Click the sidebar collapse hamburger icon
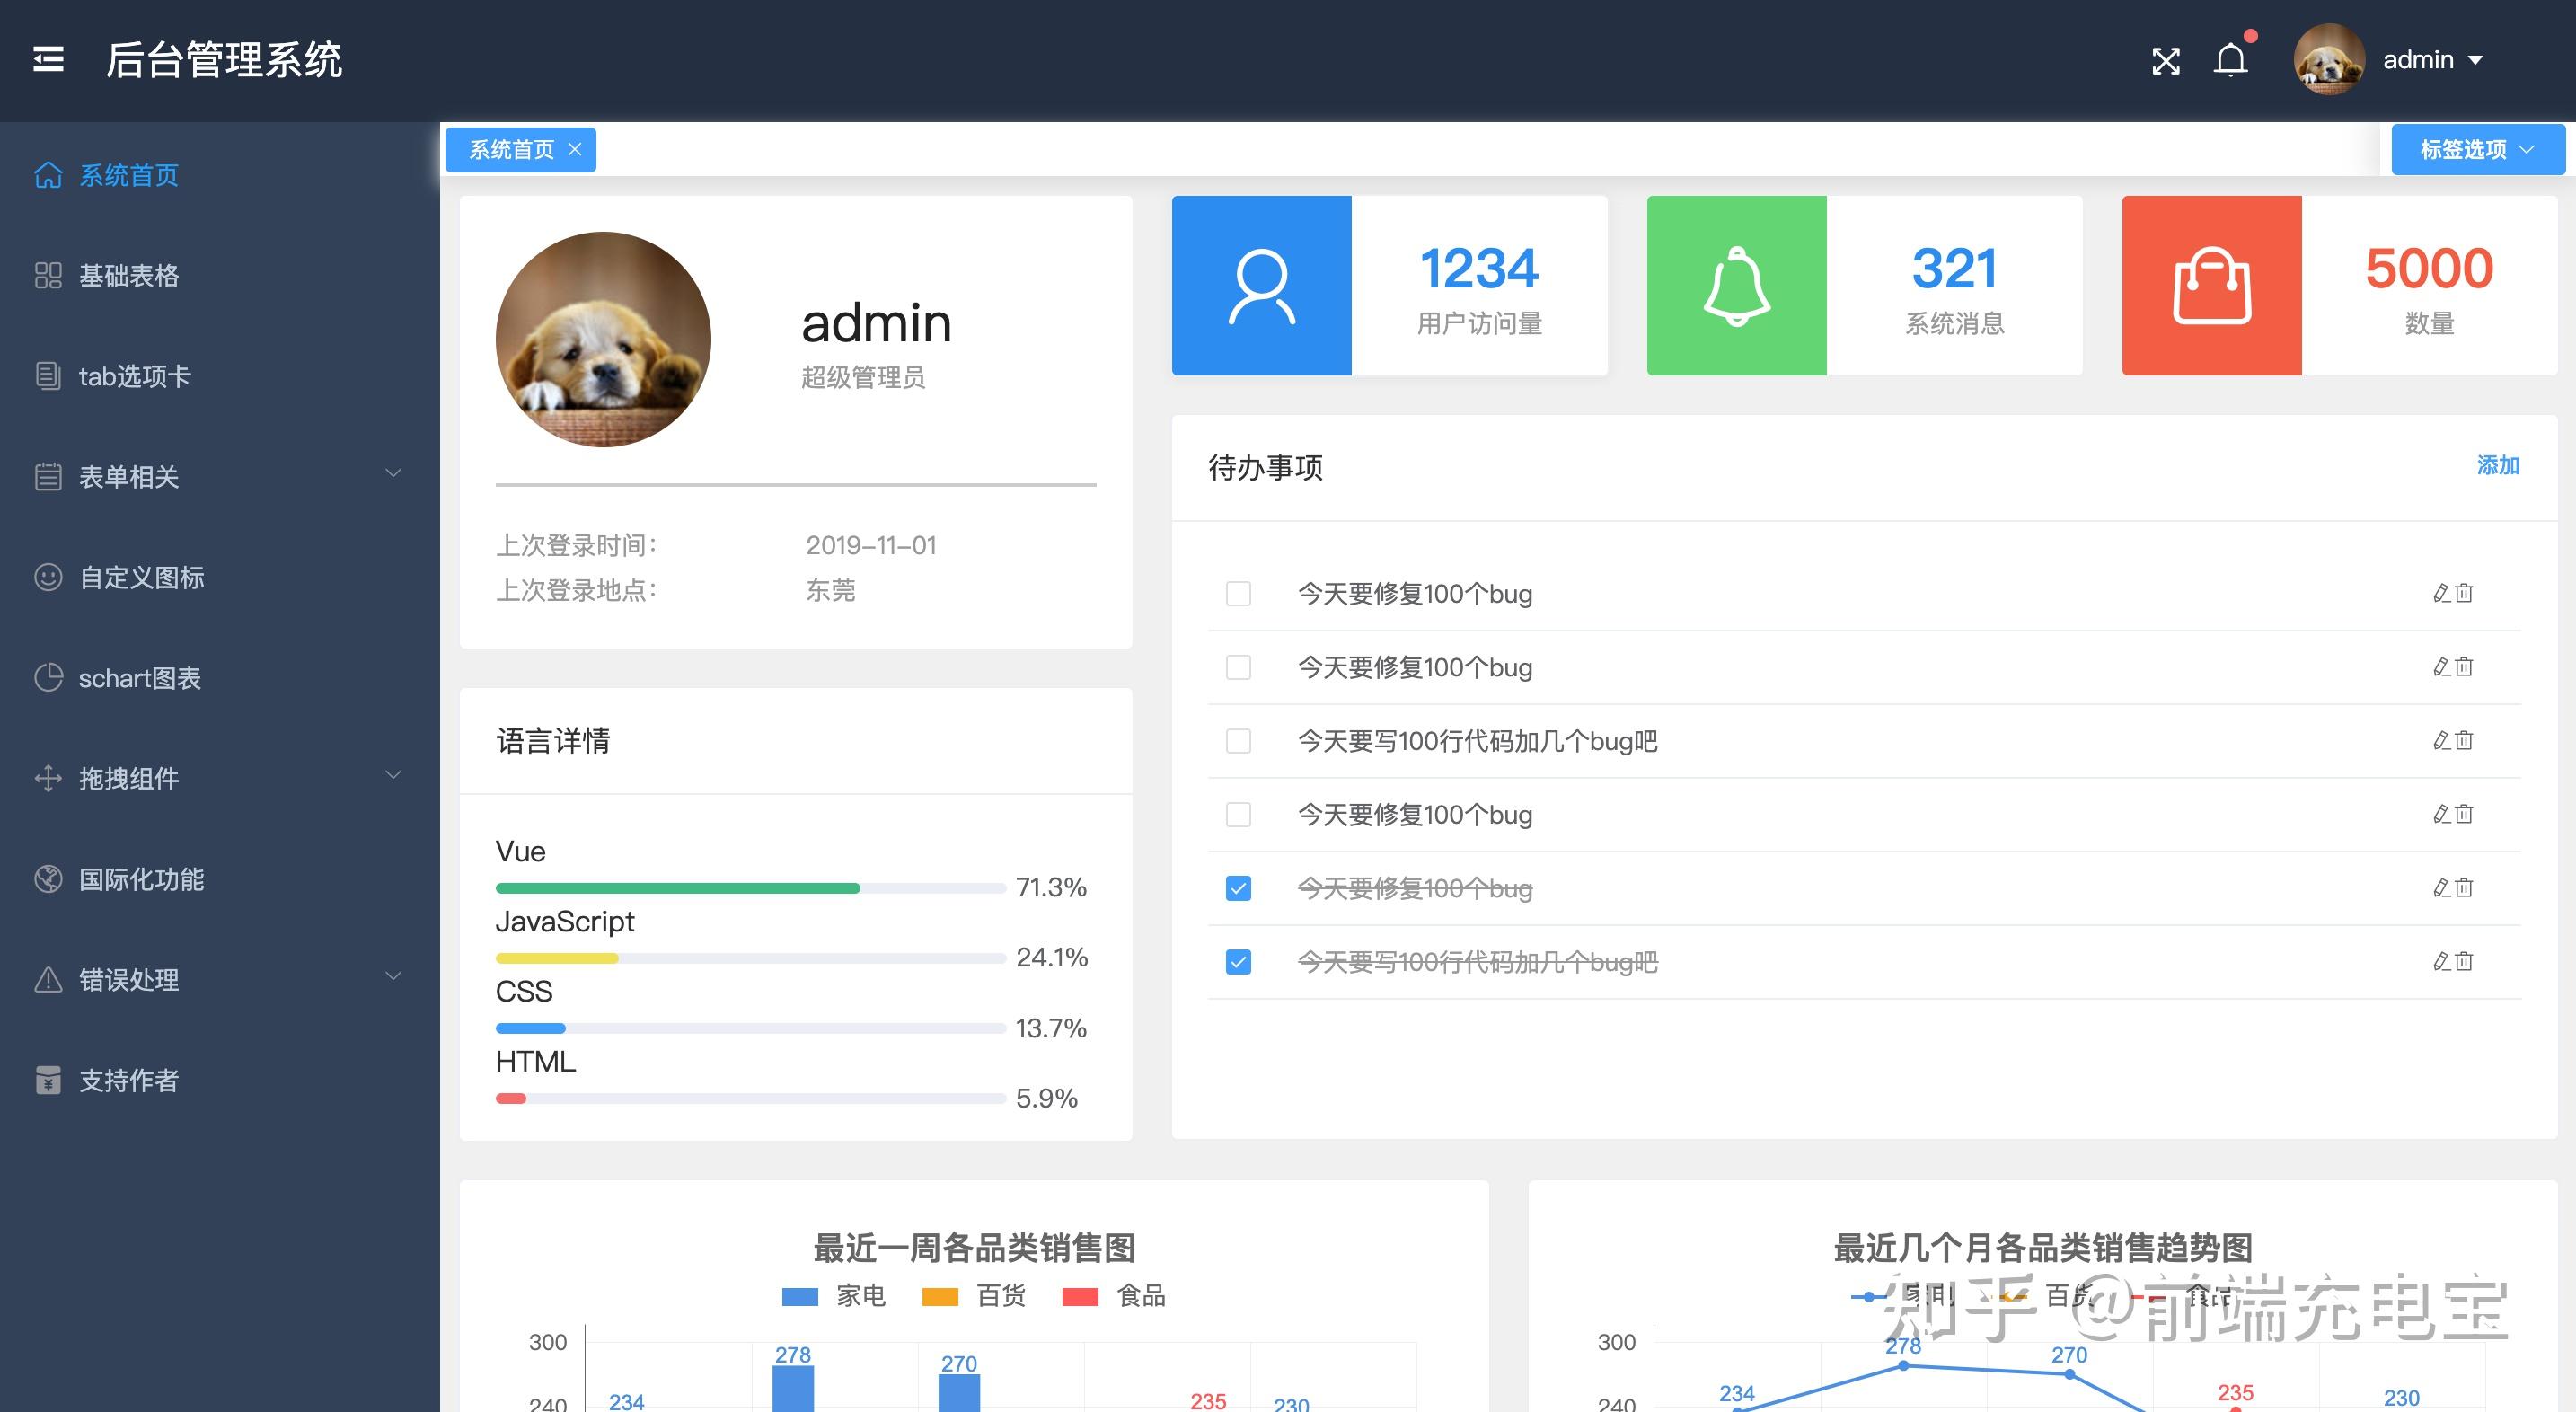Image resolution: width=2576 pixels, height=1412 pixels. 48,60
